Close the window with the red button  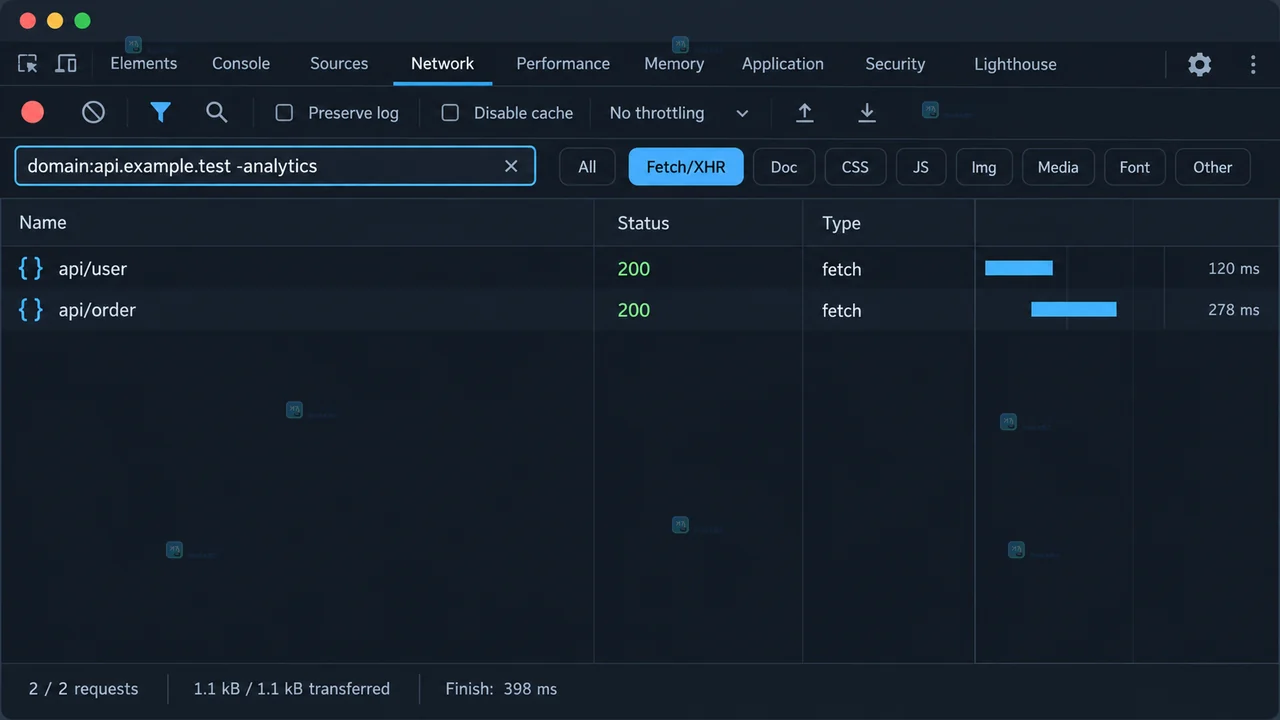coord(27,21)
